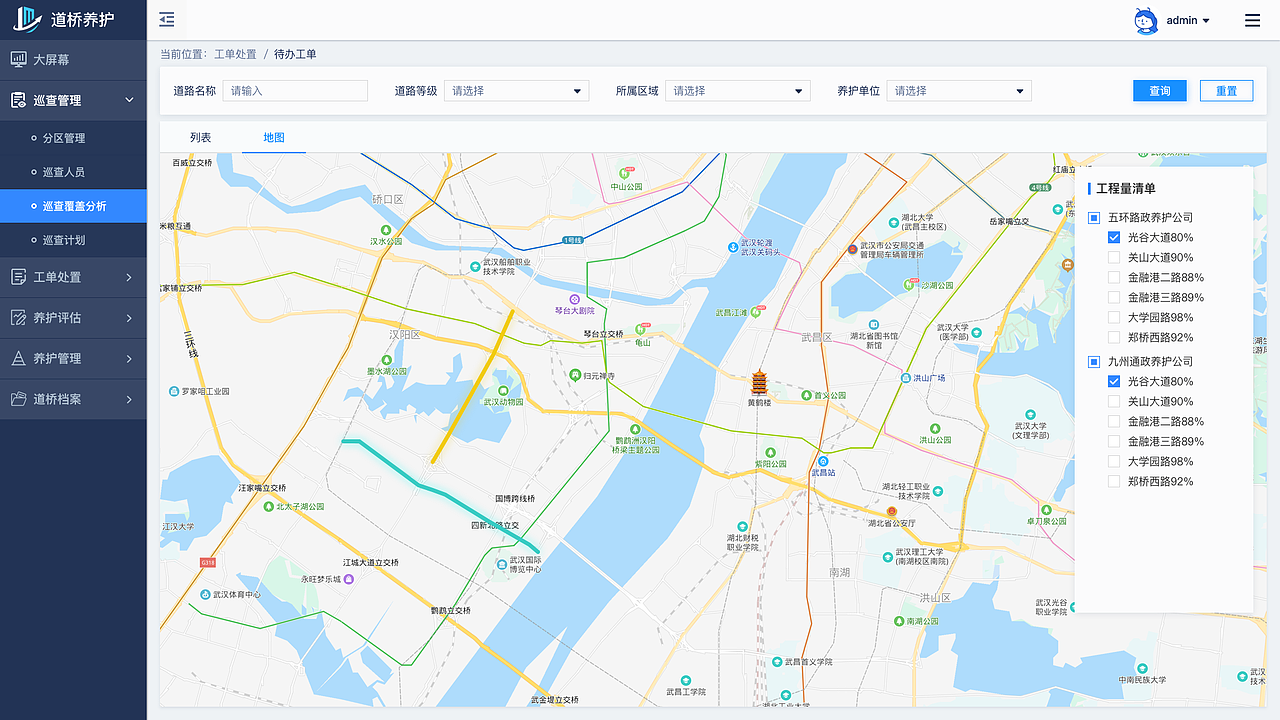Open 分区管理 submenu item
This screenshot has height=720, width=1280.
click(73, 138)
